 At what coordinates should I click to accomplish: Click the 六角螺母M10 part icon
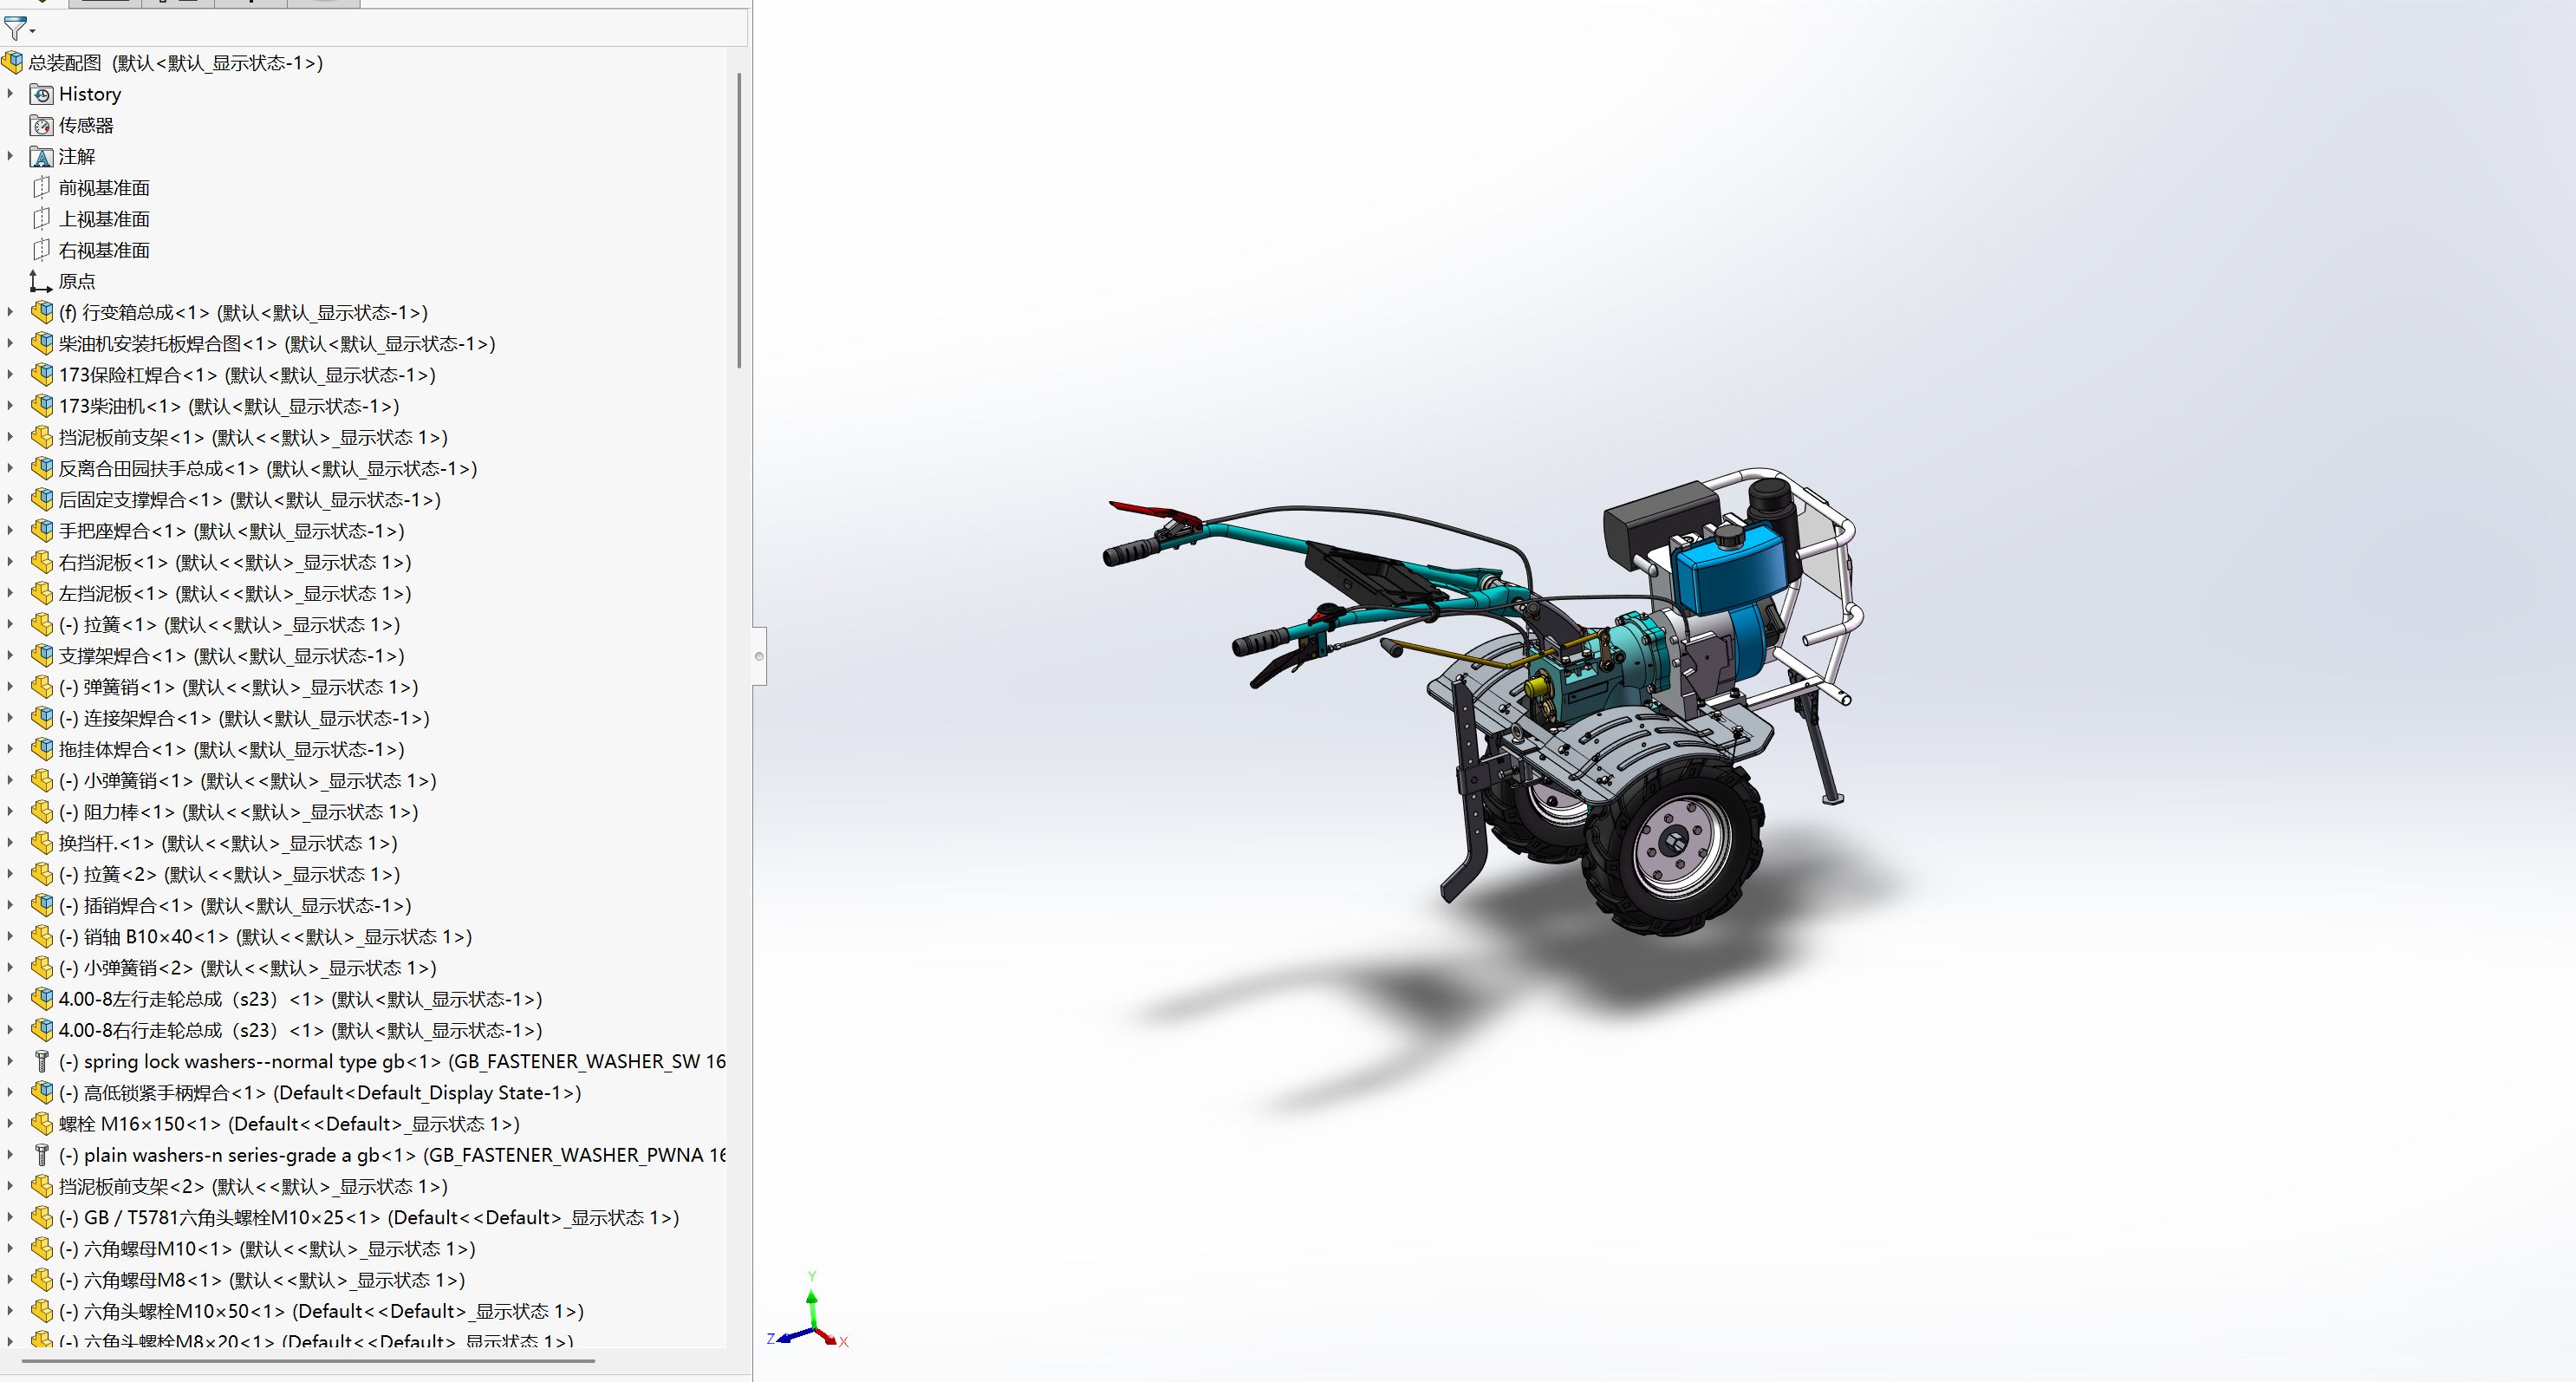click(x=41, y=1248)
